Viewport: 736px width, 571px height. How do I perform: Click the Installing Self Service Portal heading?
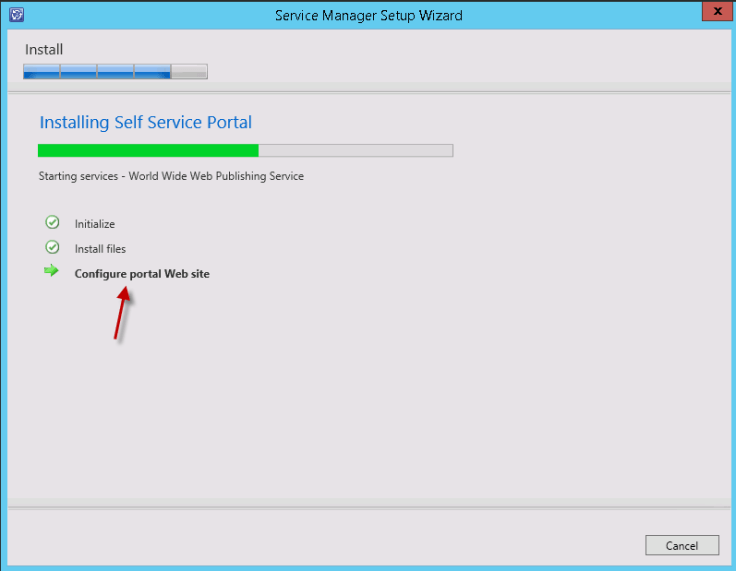point(145,123)
